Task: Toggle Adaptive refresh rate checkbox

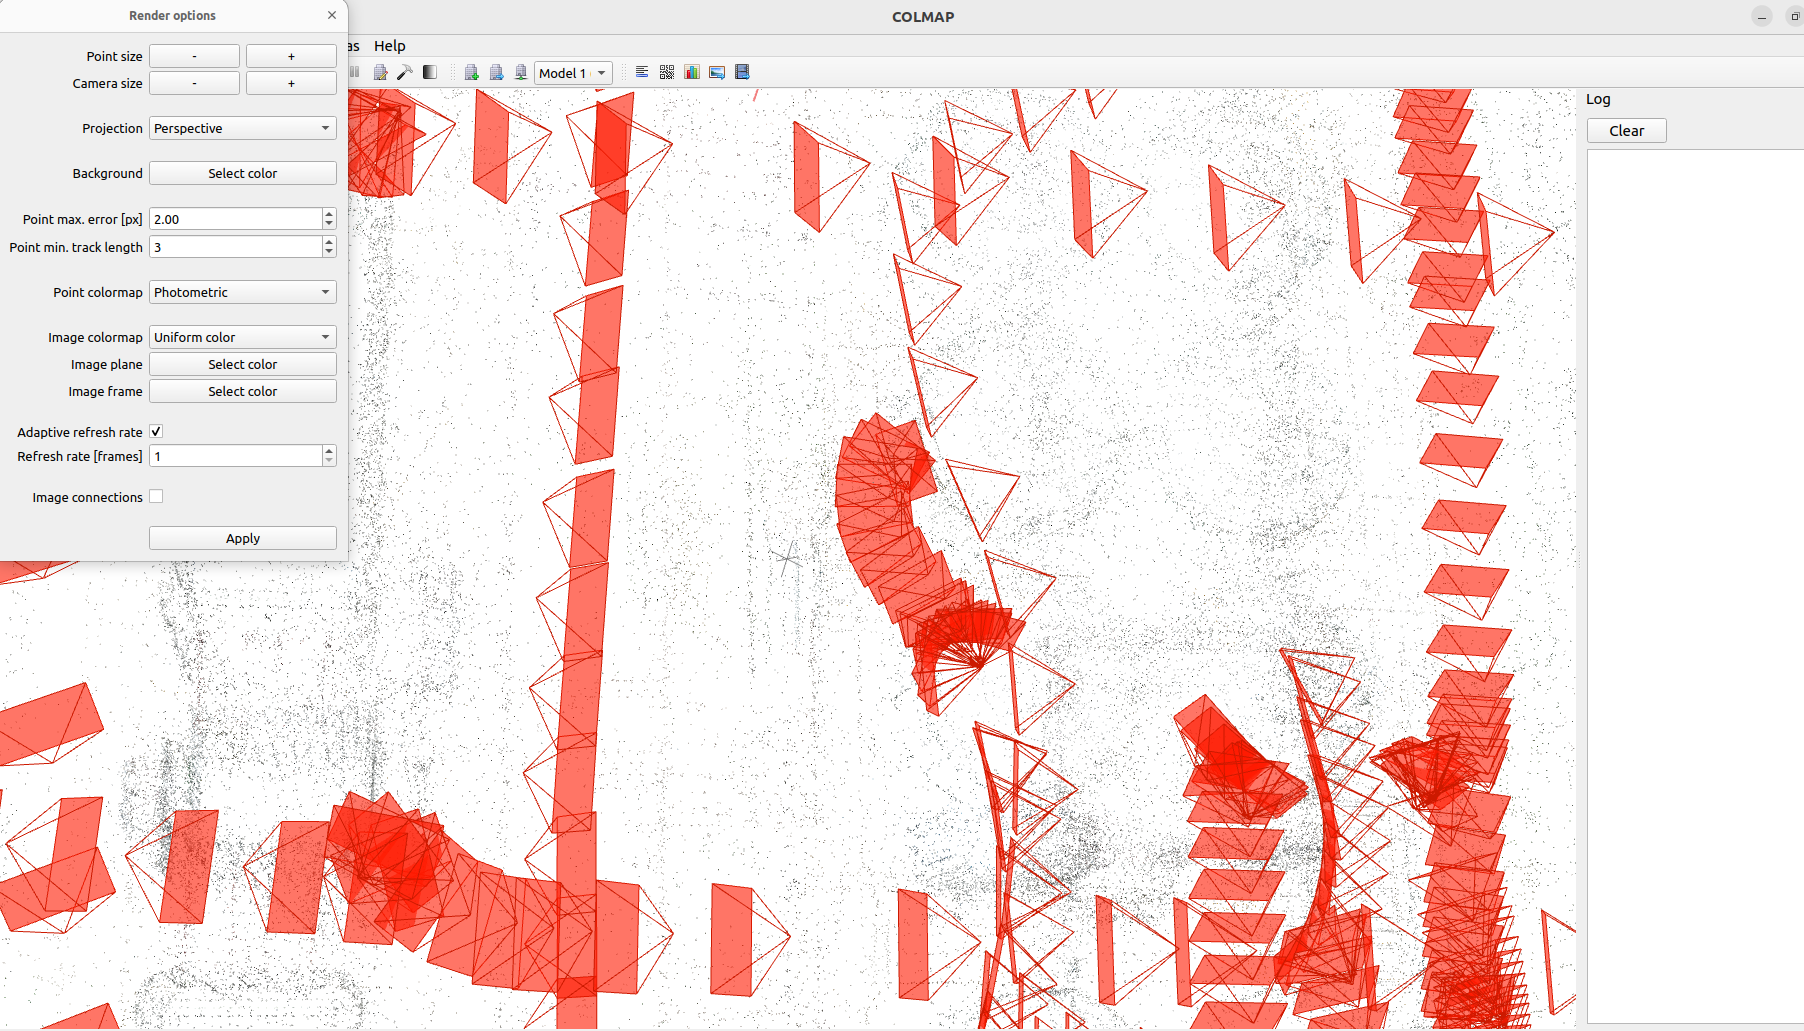Action: (x=156, y=431)
